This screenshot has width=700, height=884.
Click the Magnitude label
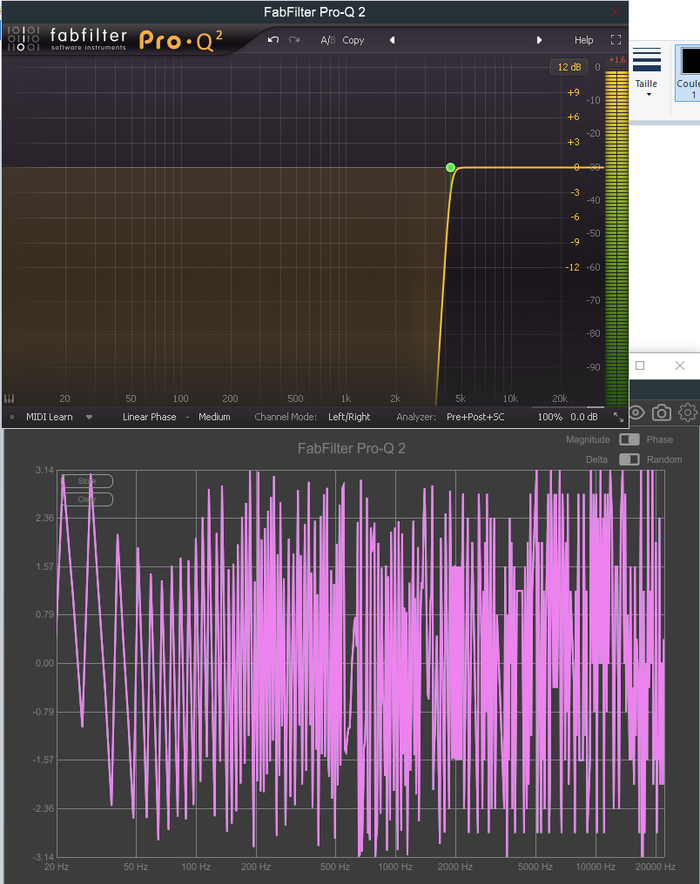(588, 439)
